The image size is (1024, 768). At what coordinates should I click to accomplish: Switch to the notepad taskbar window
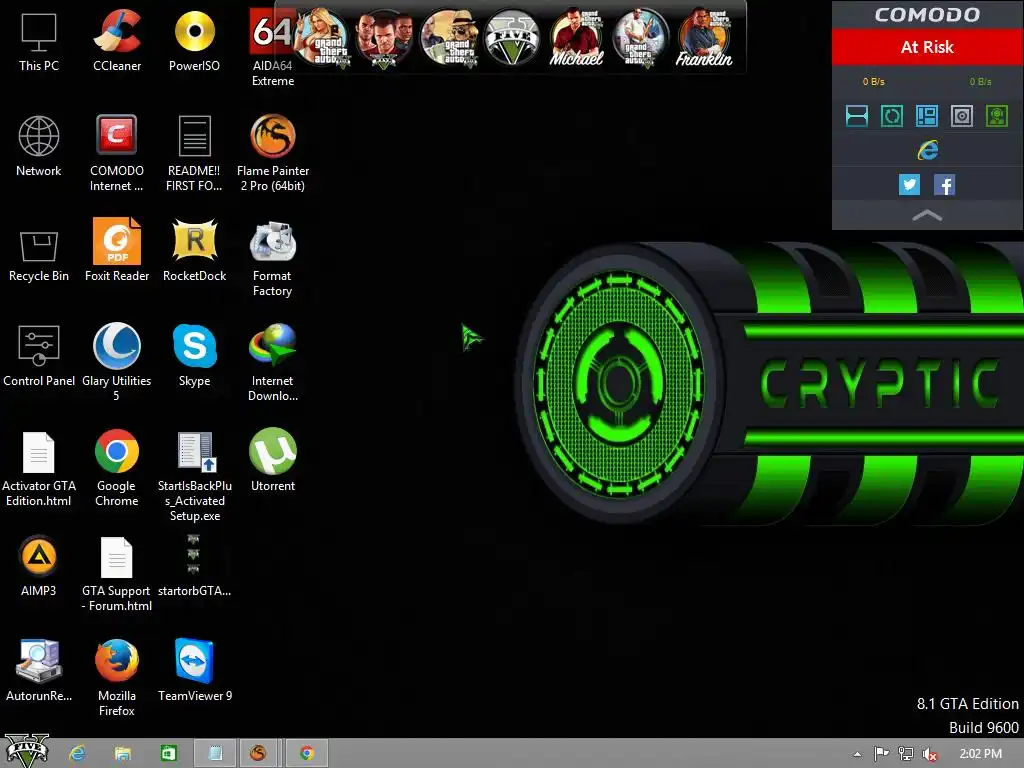(215, 754)
